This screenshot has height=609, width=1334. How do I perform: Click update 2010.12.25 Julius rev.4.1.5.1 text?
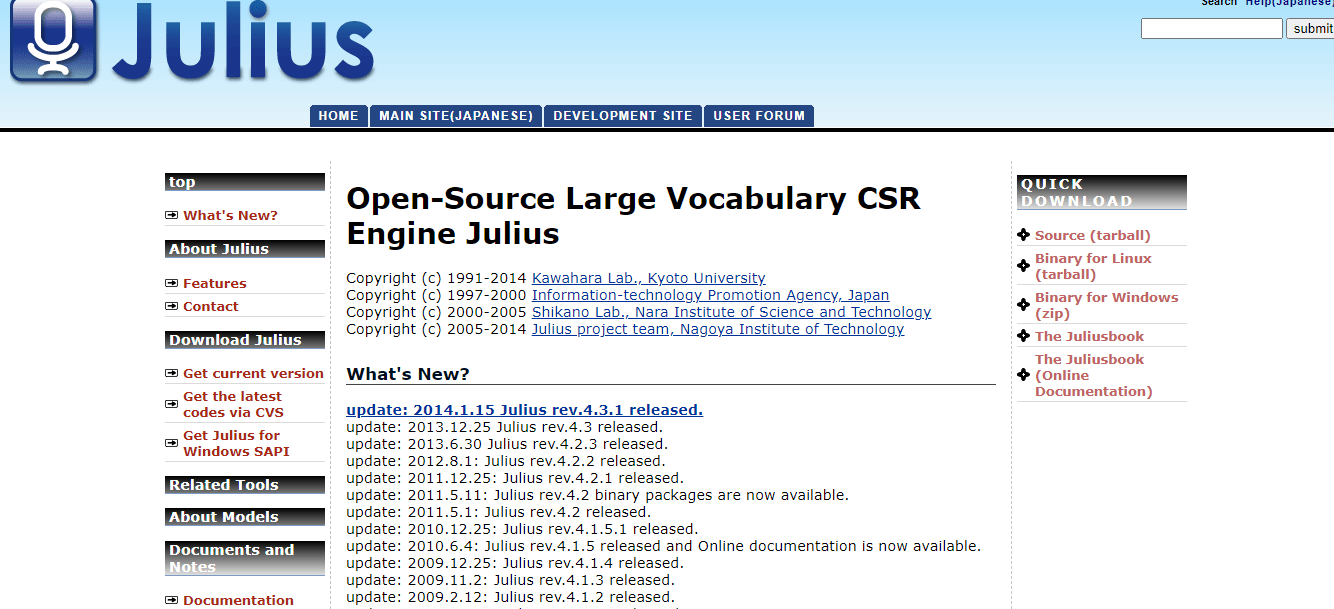(x=522, y=529)
